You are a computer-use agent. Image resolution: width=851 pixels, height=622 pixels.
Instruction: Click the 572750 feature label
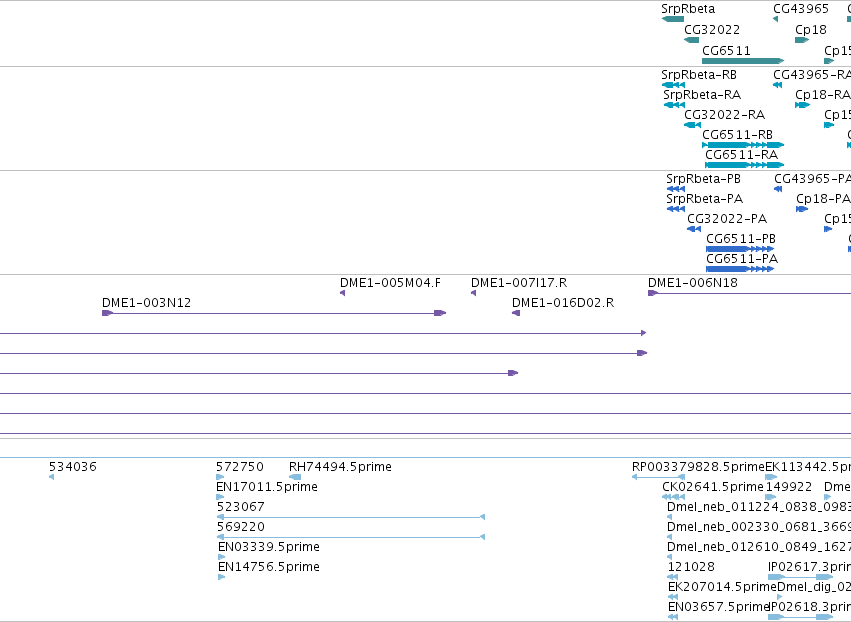240,467
